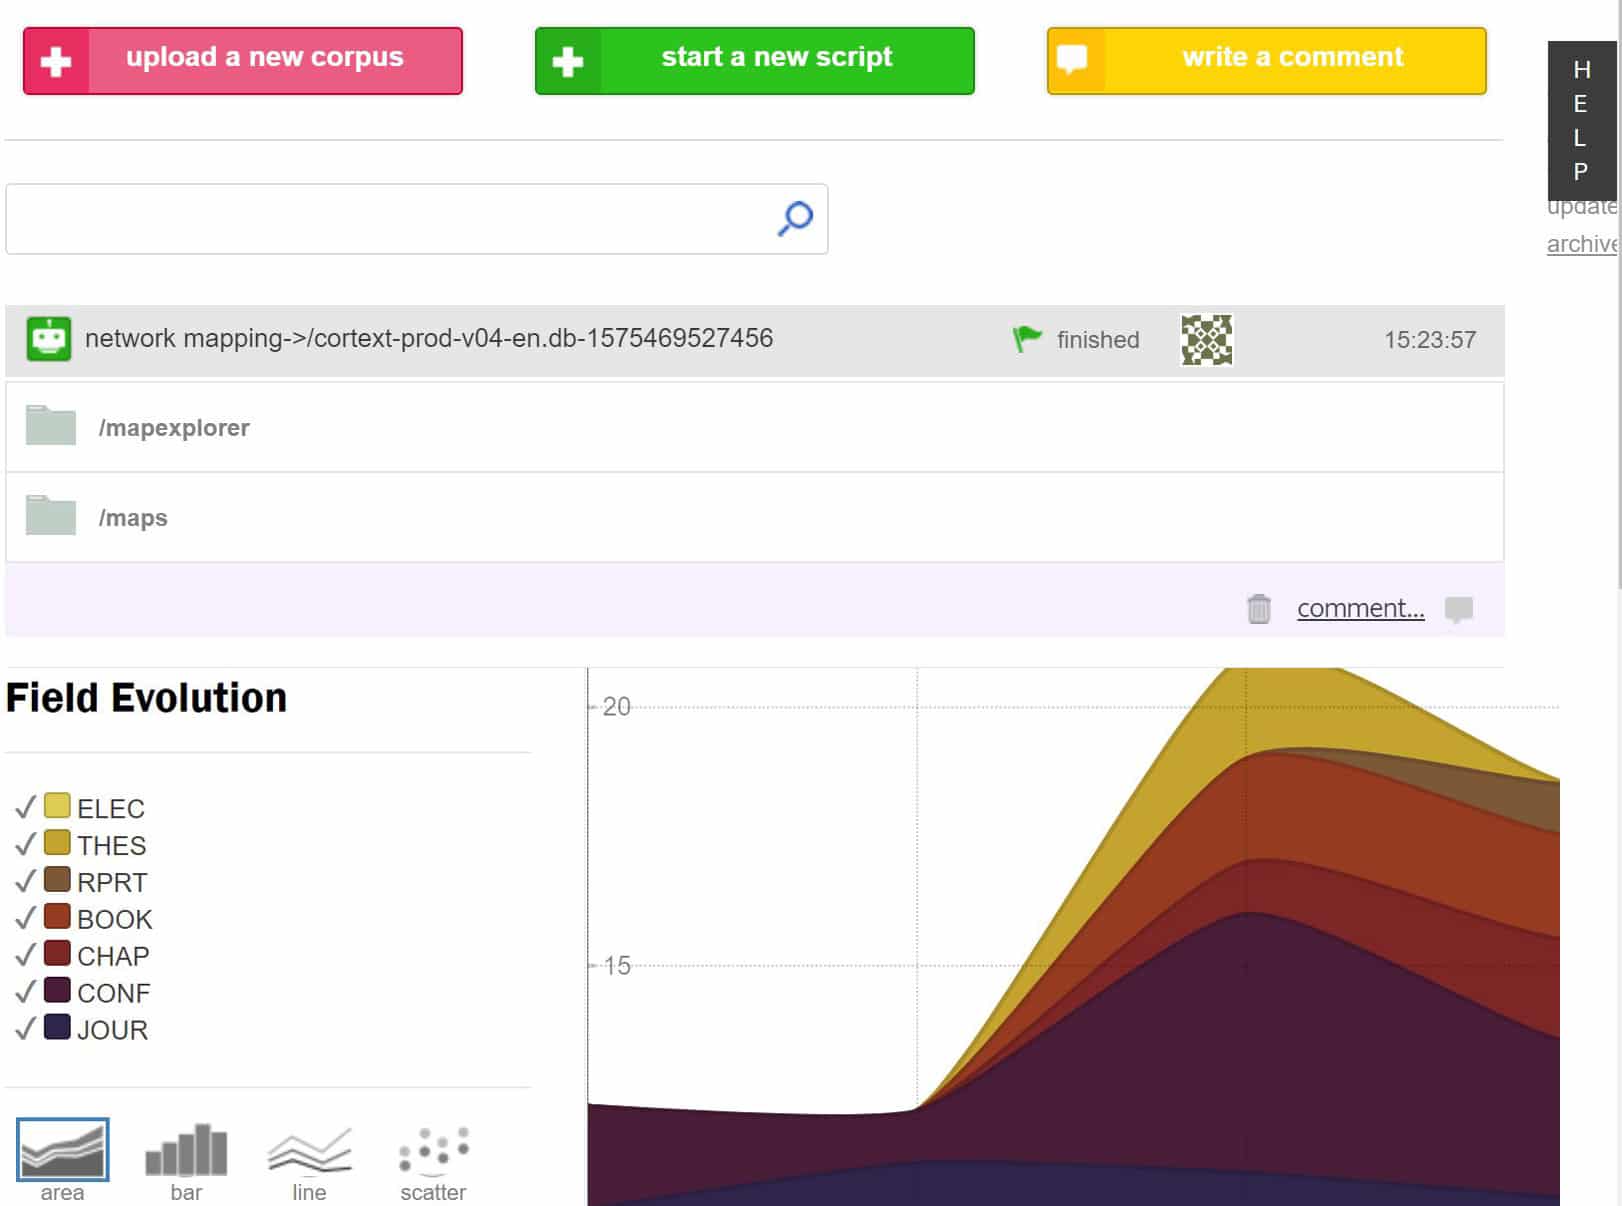Click the start a new script button
1622x1206 pixels.
click(755, 61)
